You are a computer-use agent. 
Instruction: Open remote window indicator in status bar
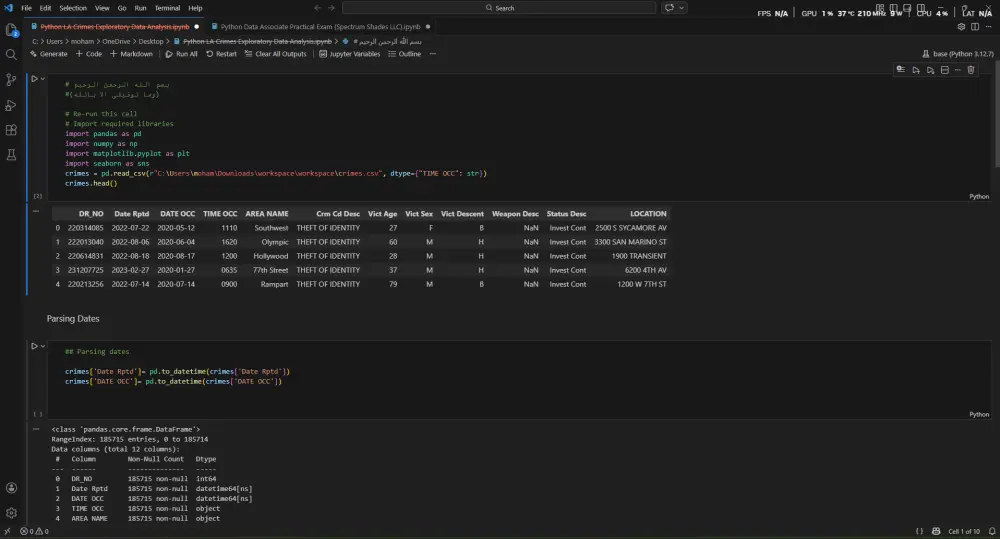pyautogui.click(x=7, y=531)
